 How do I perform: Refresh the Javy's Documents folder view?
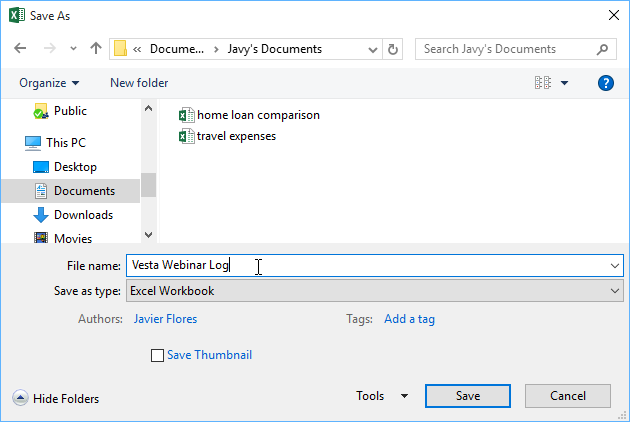tap(393, 49)
